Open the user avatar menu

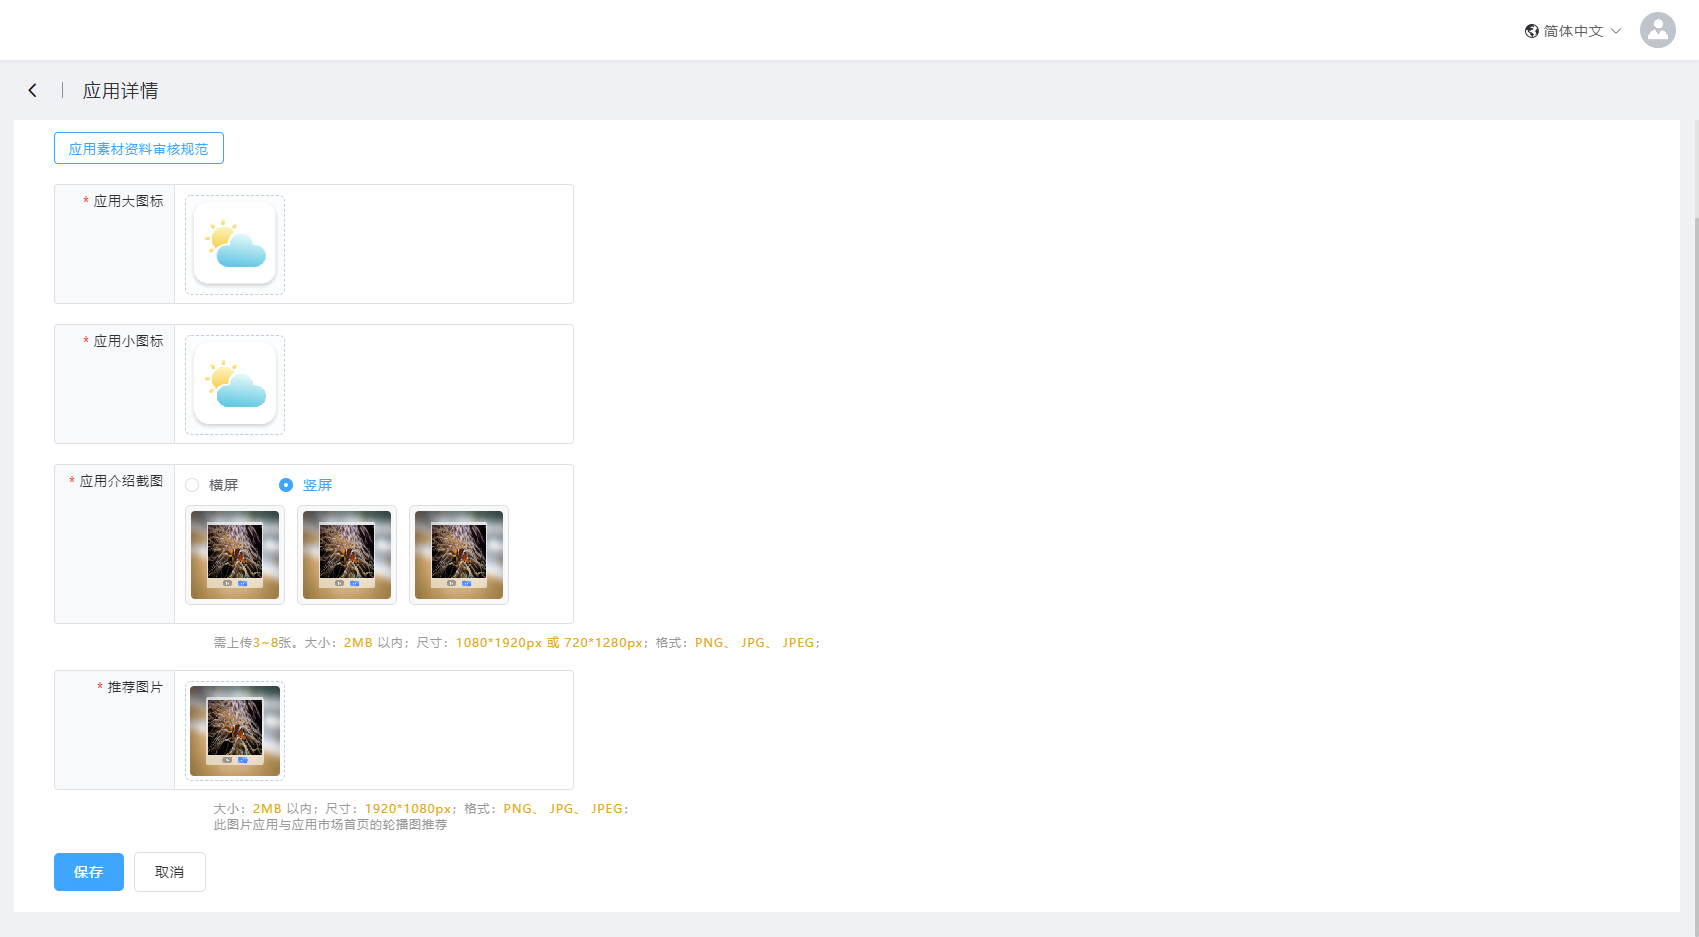coord(1657,30)
